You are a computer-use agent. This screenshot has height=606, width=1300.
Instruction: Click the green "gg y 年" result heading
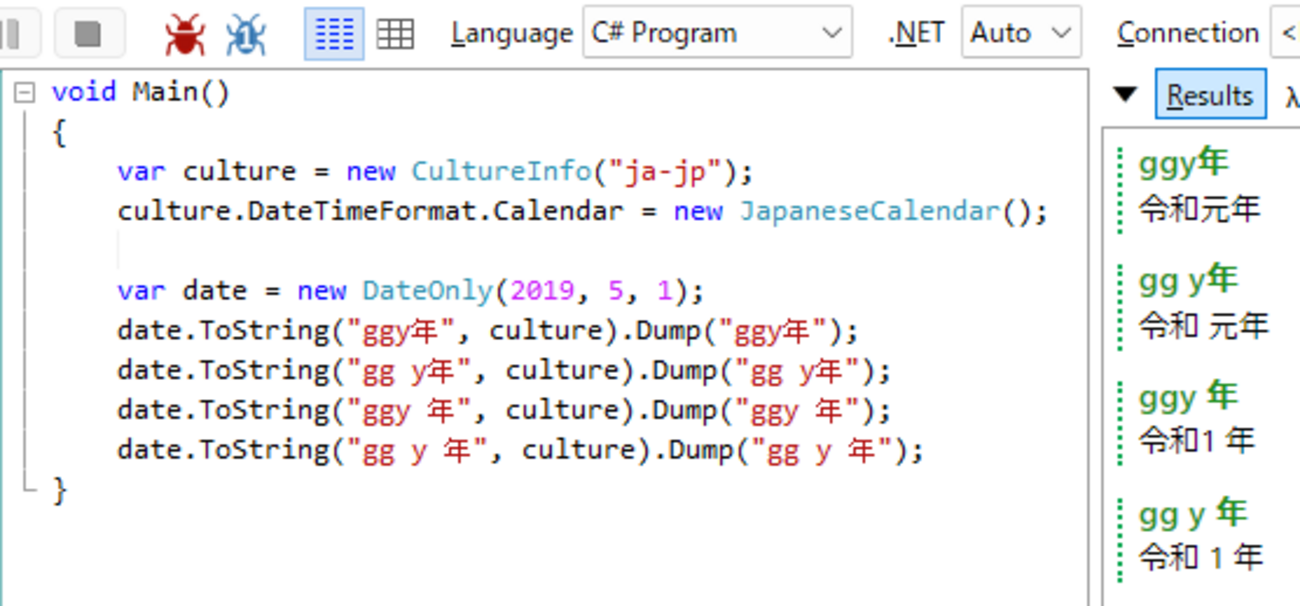[1192, 514]
